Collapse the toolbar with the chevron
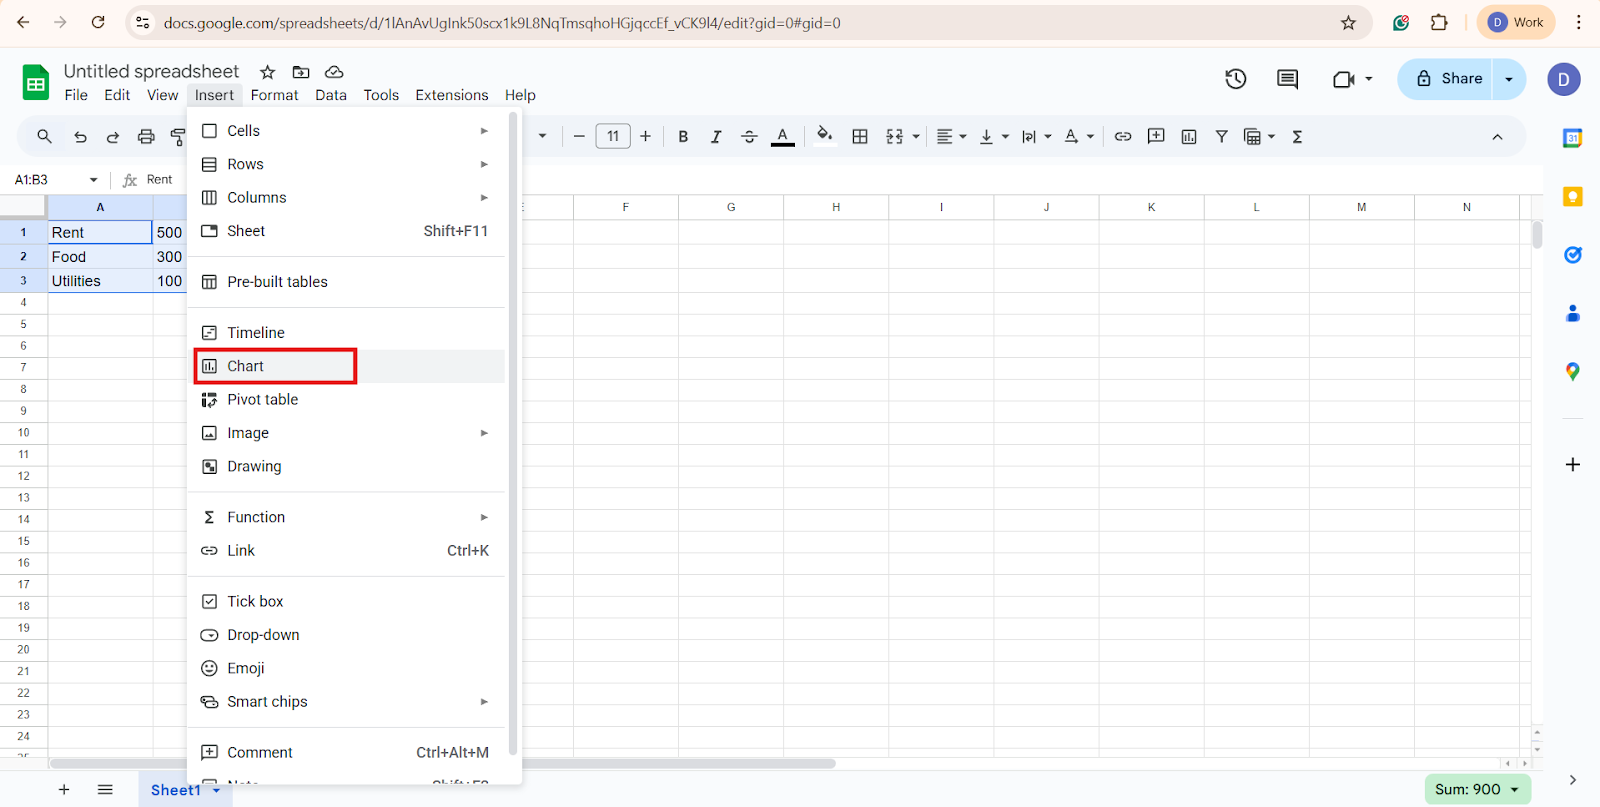 pos(1497,137)
